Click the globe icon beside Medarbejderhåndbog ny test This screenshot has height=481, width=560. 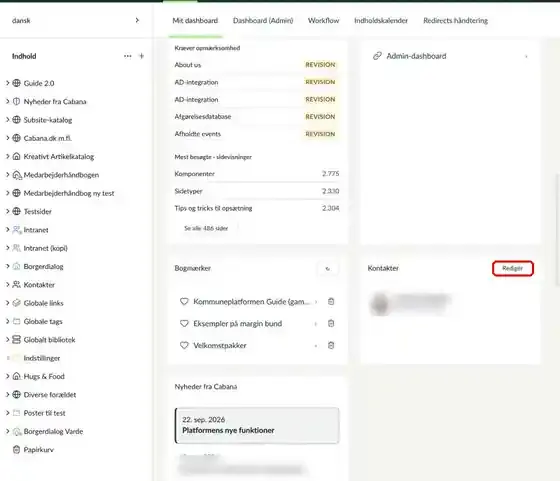16,193
